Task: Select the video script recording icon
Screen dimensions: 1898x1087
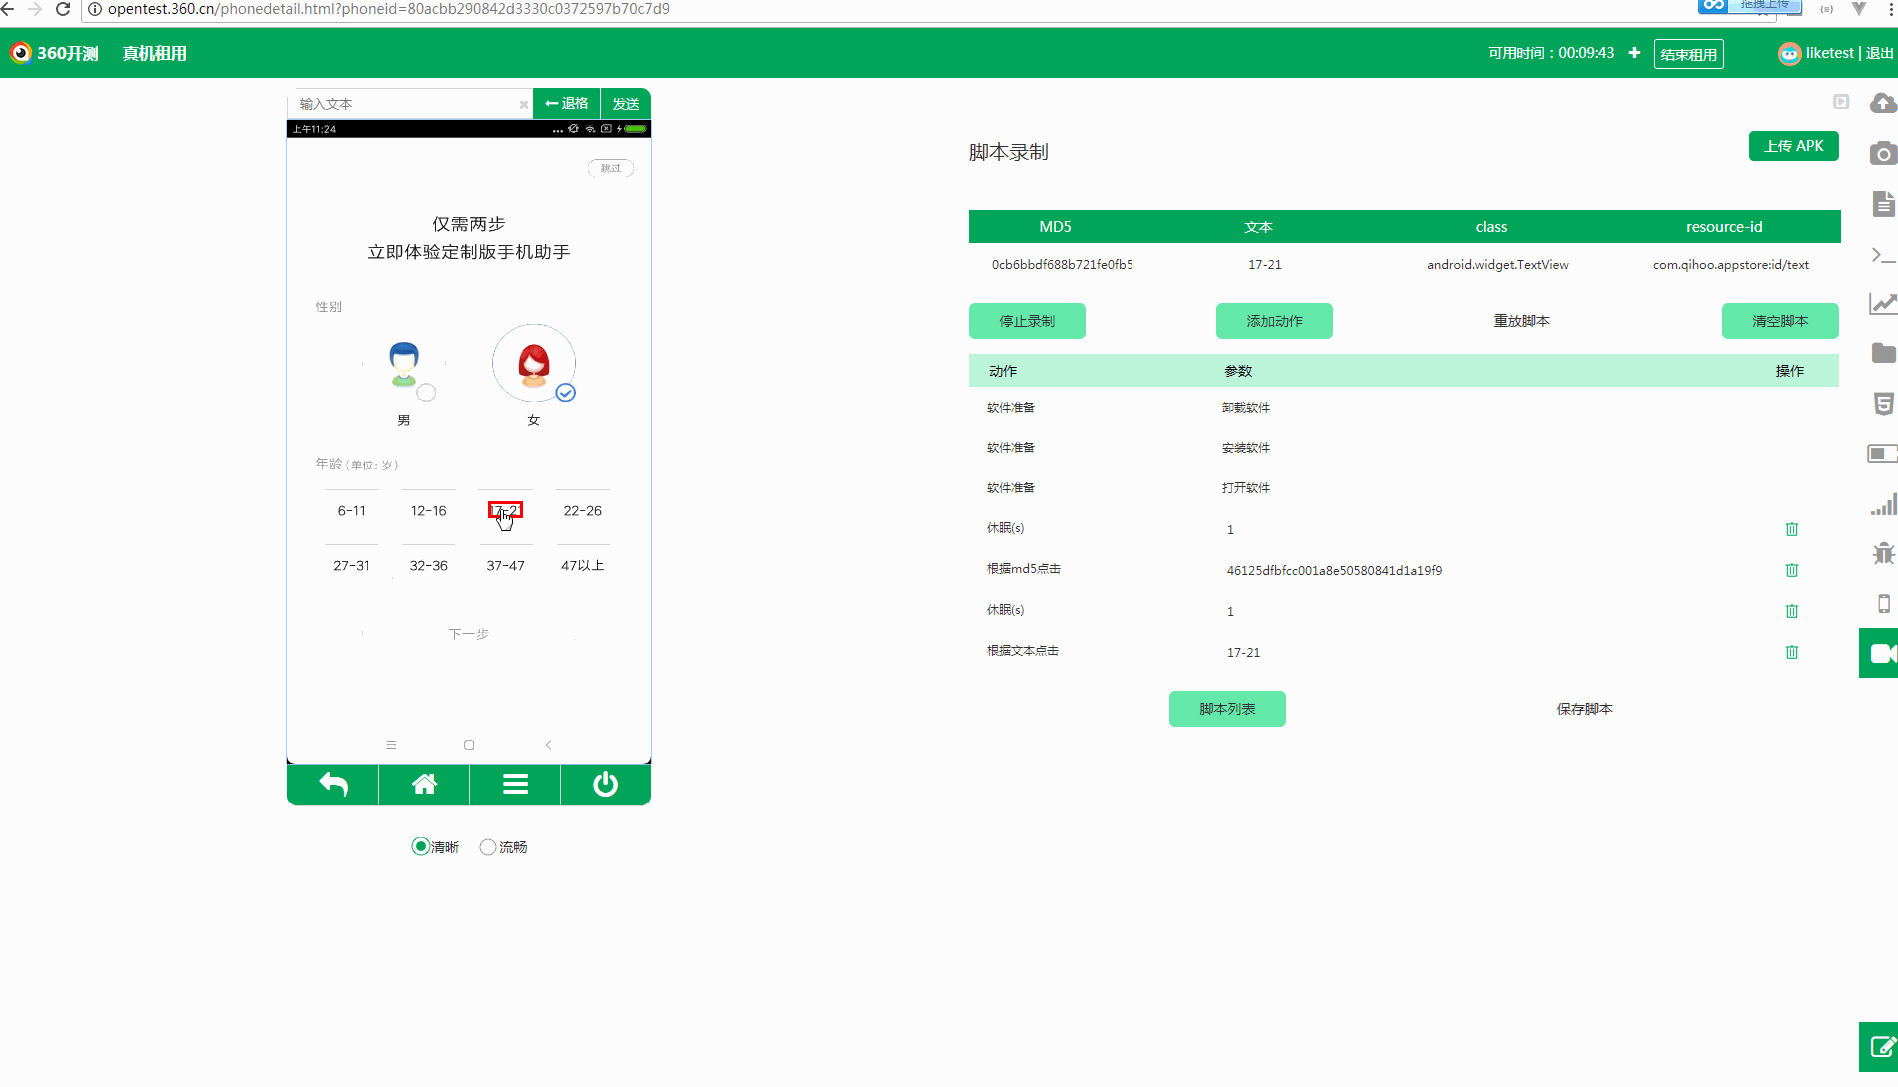Action: [1880, 653]
